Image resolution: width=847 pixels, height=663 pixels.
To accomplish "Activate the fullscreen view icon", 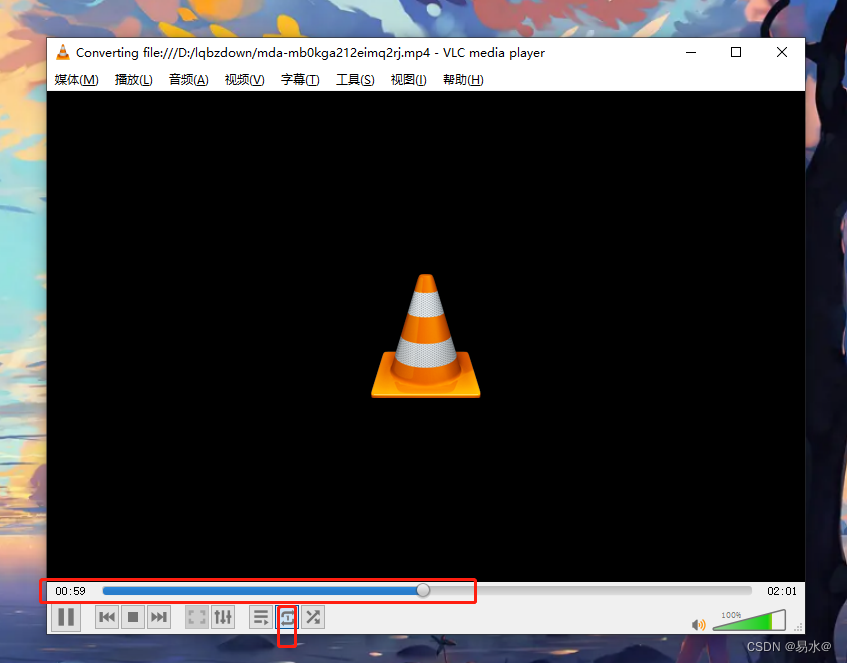I will tap(196, 617).
